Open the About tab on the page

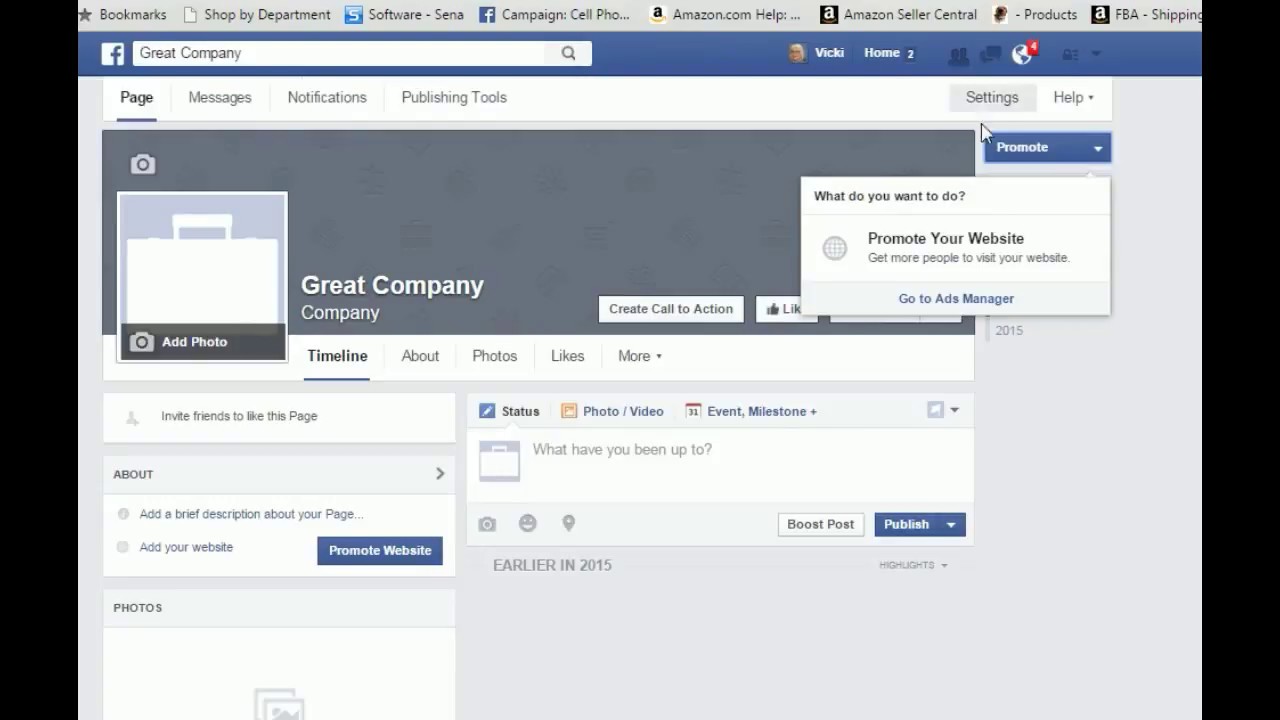(420, 356)
